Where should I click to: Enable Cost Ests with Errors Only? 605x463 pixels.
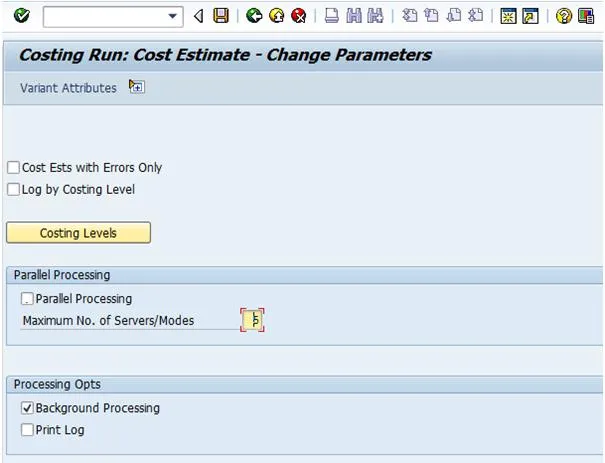[x=14, y=167]
